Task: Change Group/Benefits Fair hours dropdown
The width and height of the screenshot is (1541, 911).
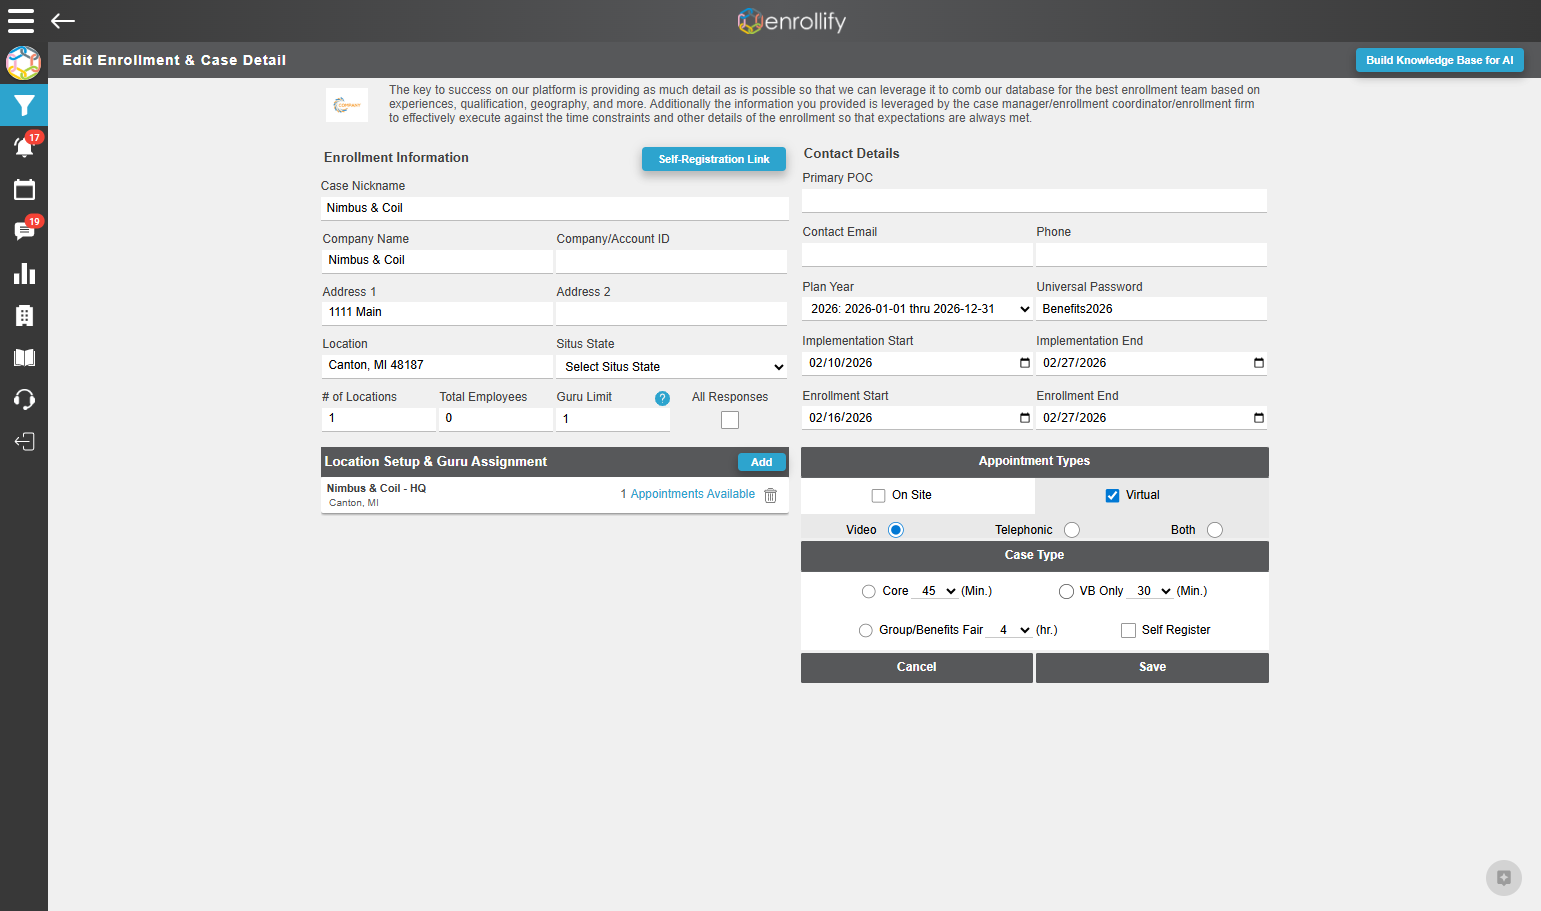Action: (x=1009, y=630)
